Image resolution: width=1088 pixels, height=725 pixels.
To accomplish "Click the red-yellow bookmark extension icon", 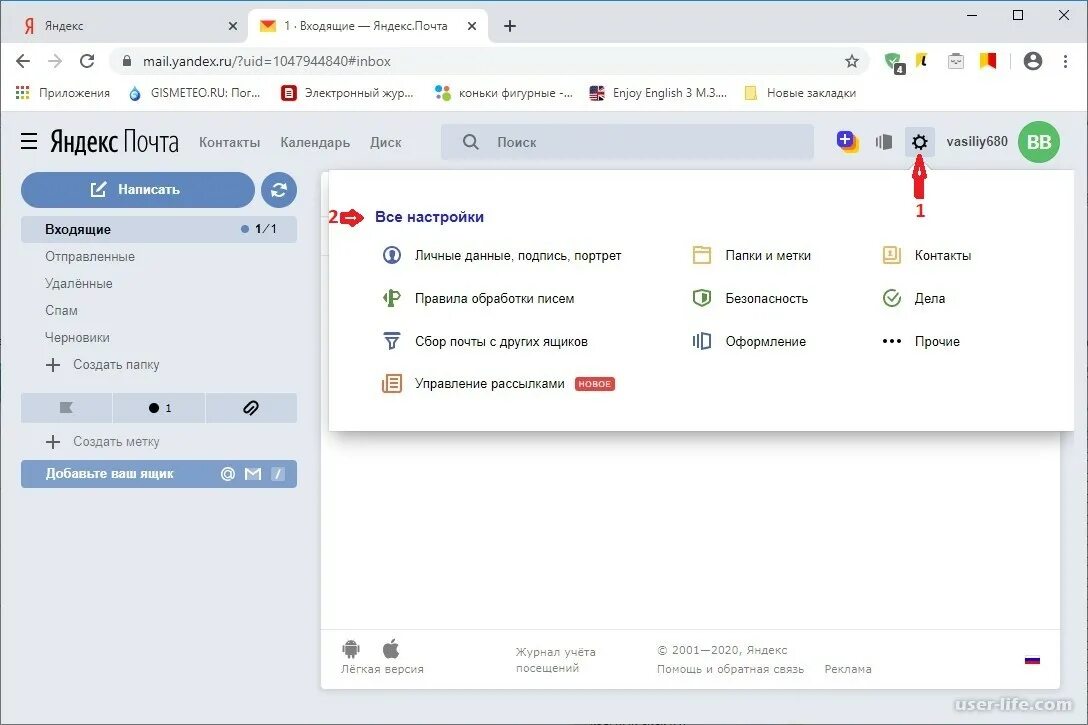I will click(x=988, y=61).
